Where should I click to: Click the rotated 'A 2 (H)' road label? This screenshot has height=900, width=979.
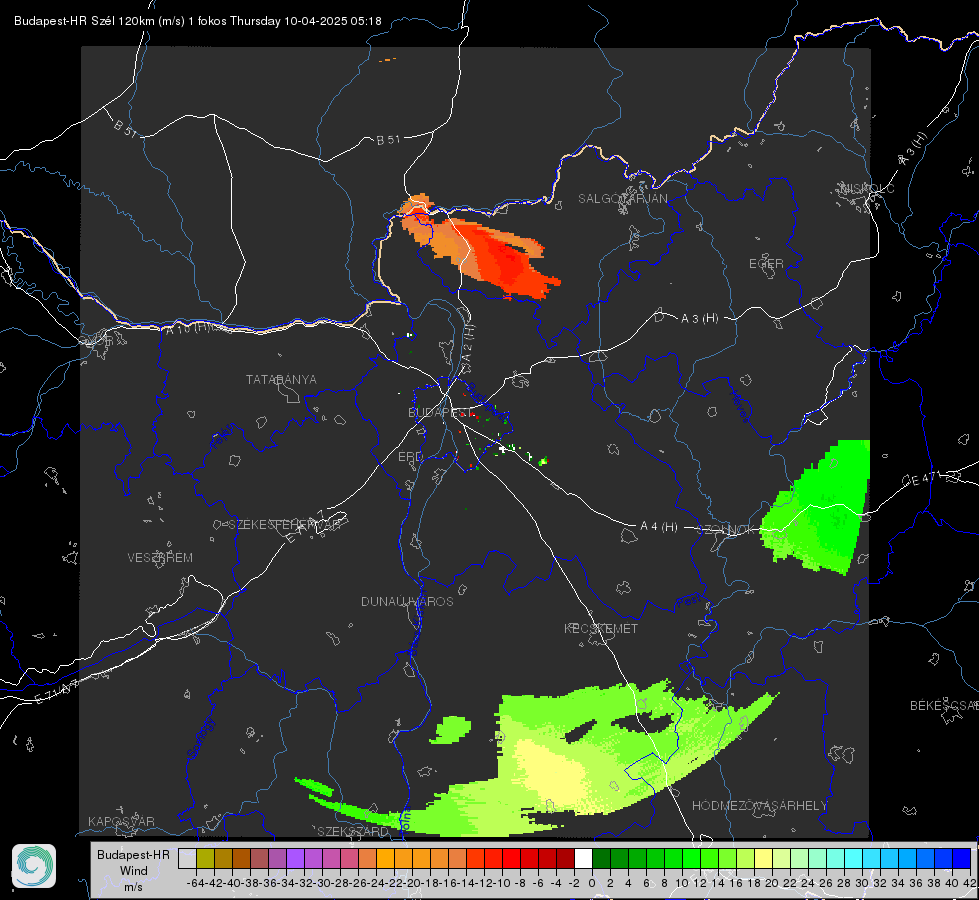468,342
